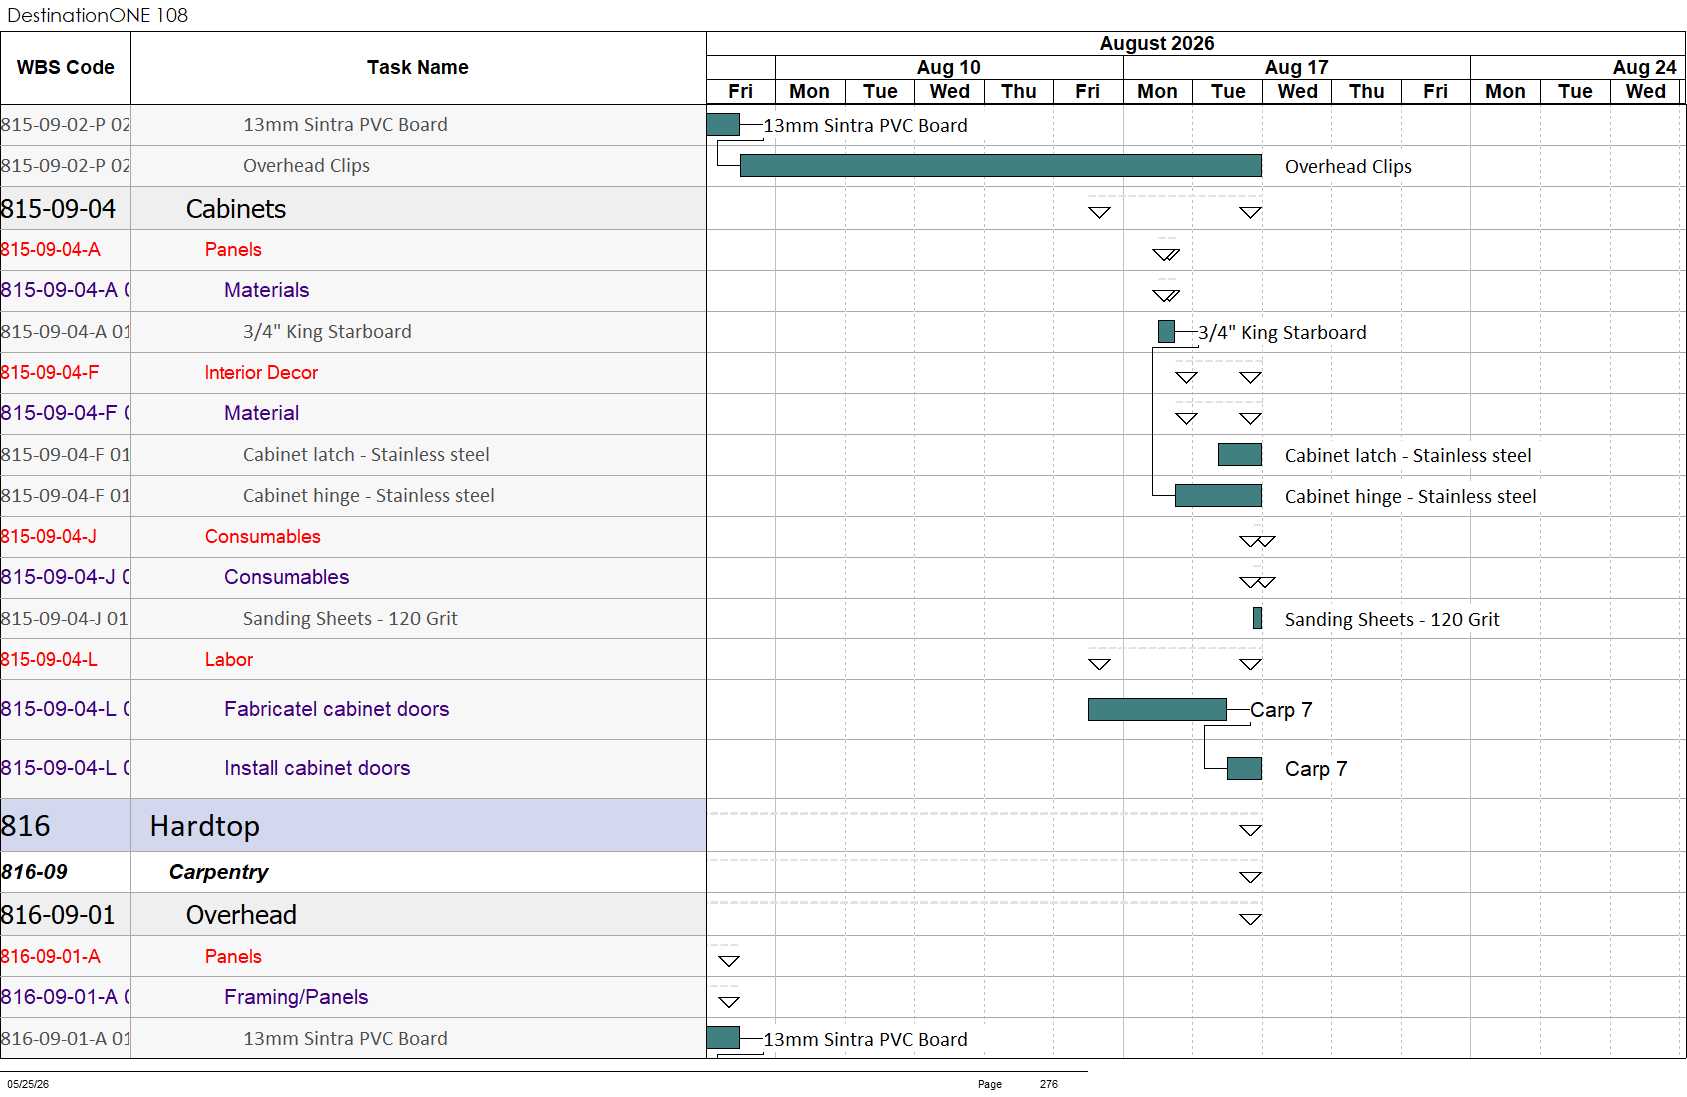Select the 816 Hardtop task name

point(205,826)
